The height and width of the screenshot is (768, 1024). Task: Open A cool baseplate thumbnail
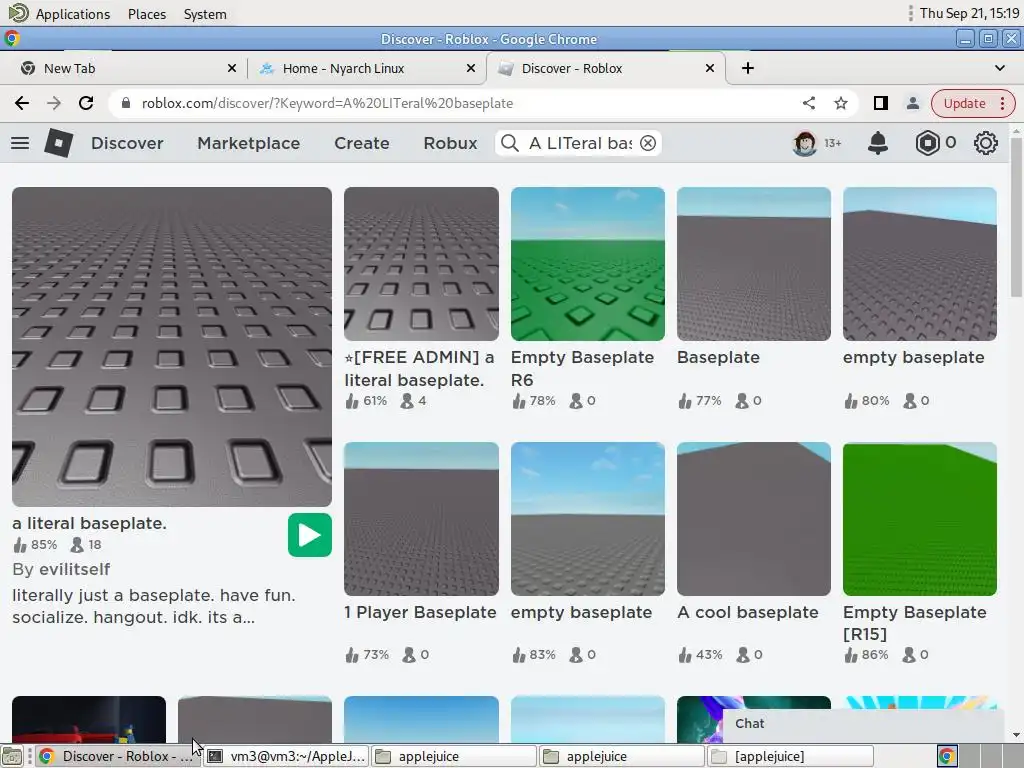point(754,519)
